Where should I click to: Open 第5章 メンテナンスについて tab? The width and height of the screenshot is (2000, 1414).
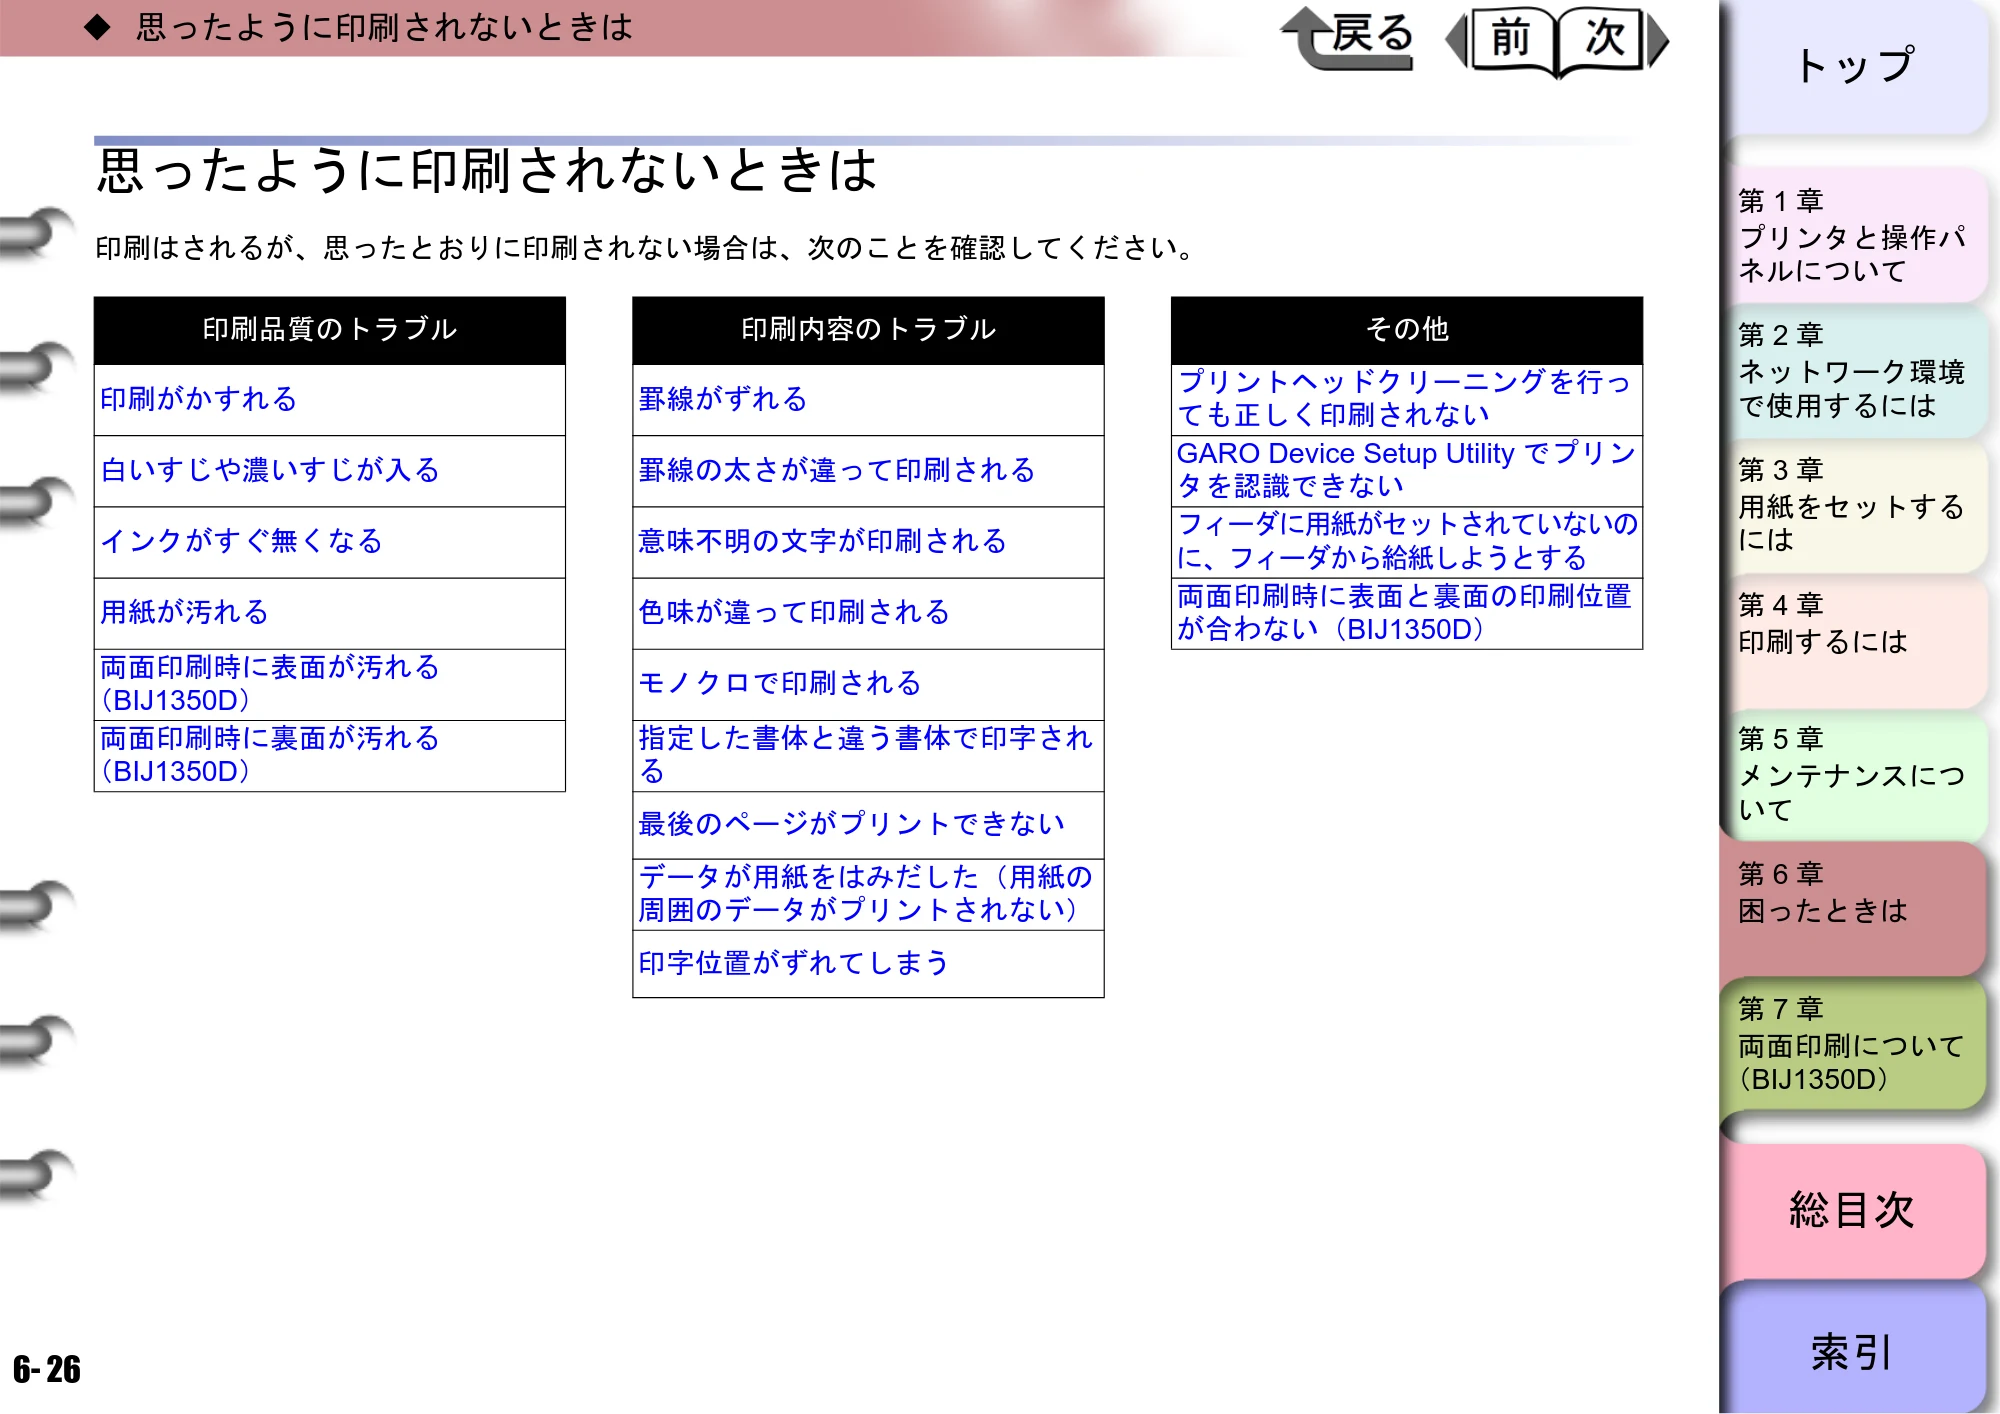1856,775
